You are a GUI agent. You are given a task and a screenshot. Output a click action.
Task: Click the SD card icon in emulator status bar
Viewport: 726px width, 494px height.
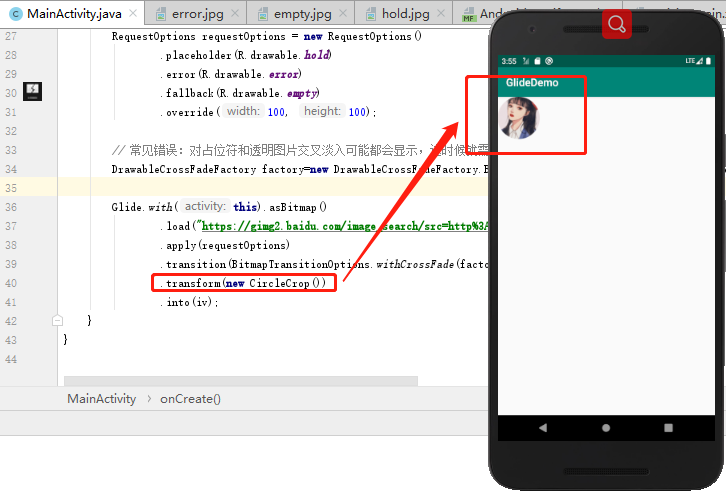537,61
